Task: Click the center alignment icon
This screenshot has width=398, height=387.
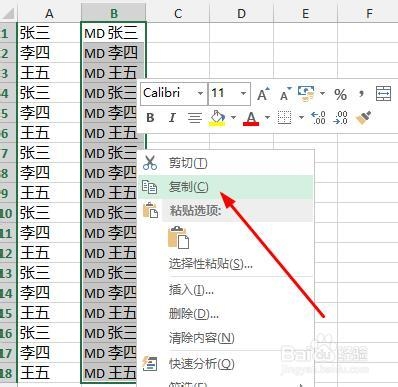Action: 195,118
